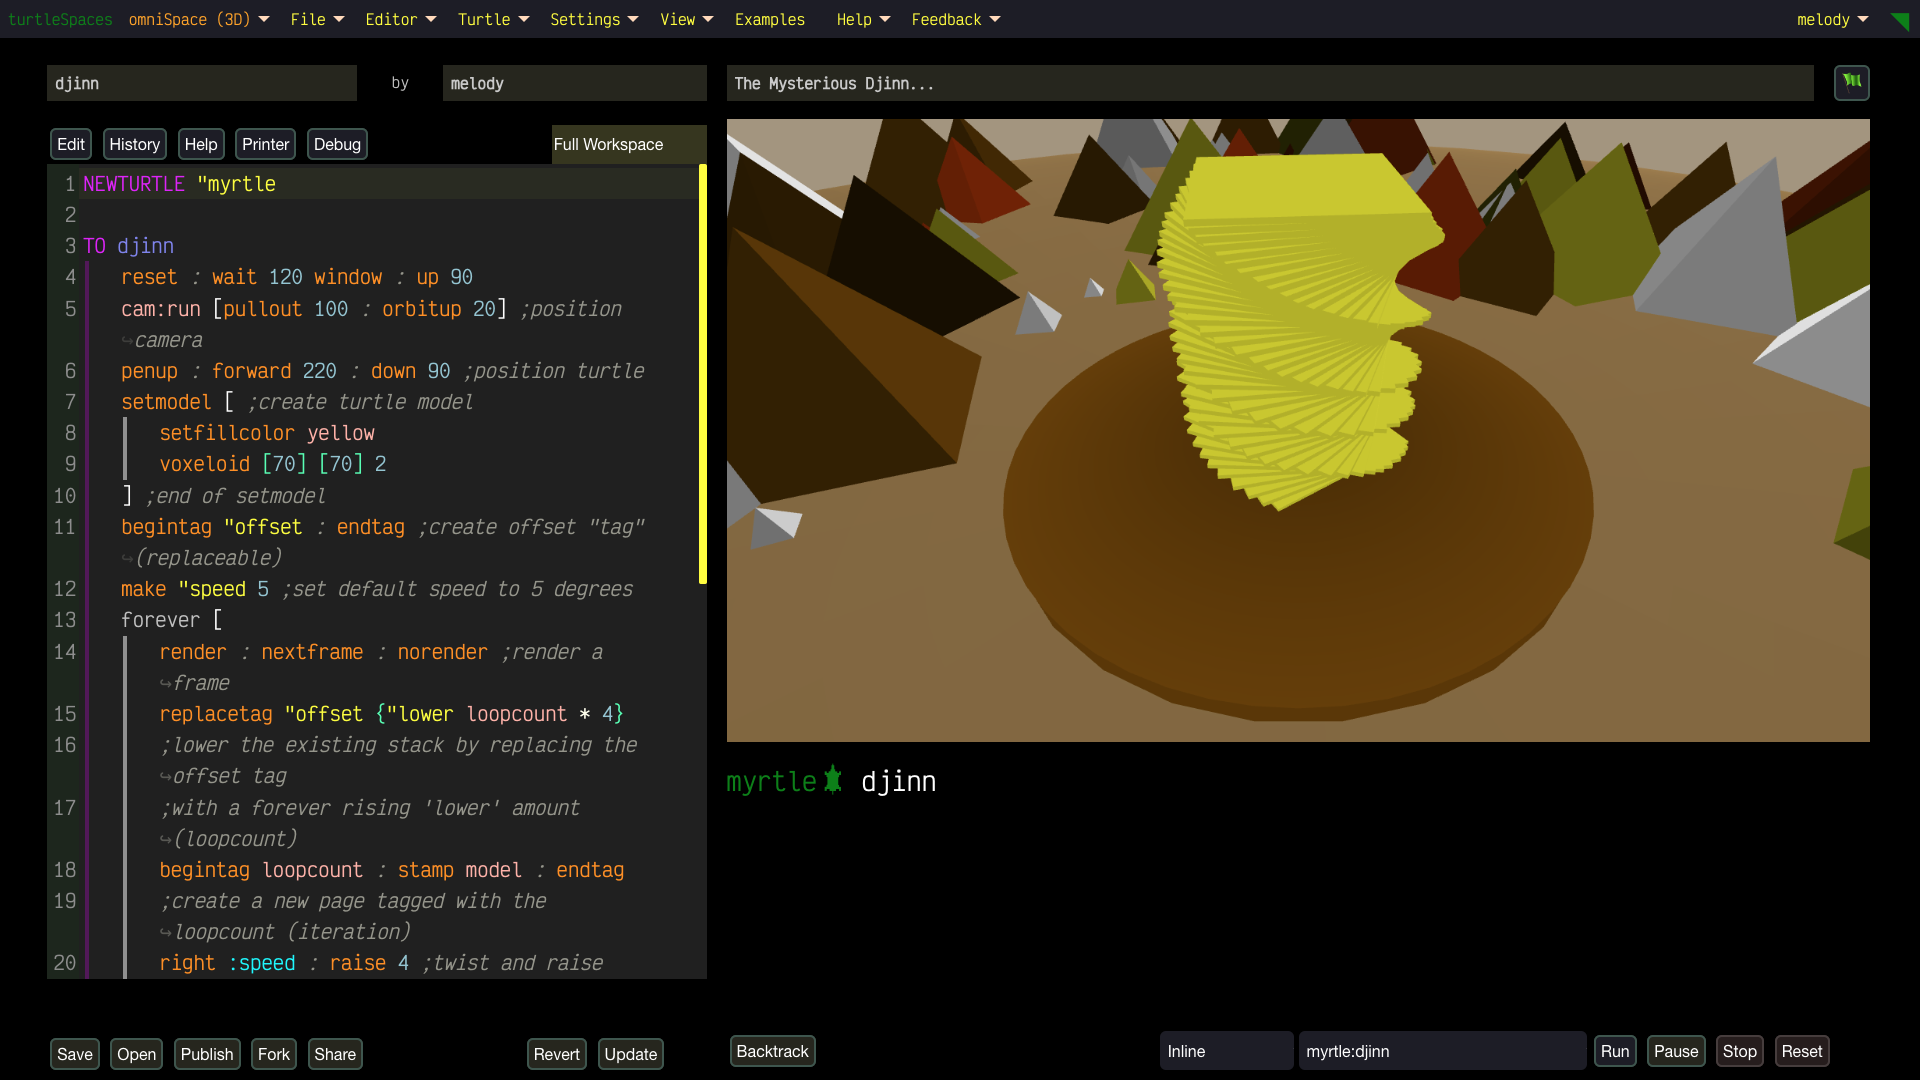The width and height of the screenshot is (1920, 1080).
Task: Stop the djinn procedure
Action: (1739, 1051)
